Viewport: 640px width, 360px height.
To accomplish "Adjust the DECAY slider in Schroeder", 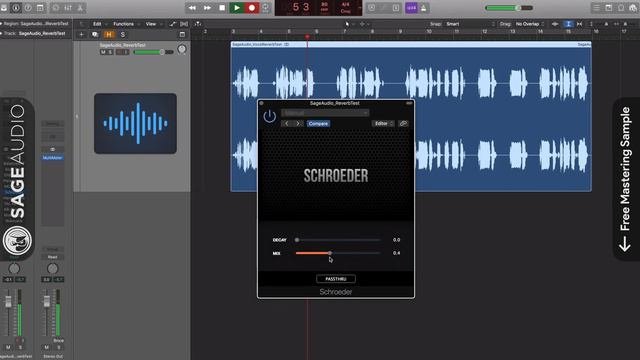I will tap(338, 240).
